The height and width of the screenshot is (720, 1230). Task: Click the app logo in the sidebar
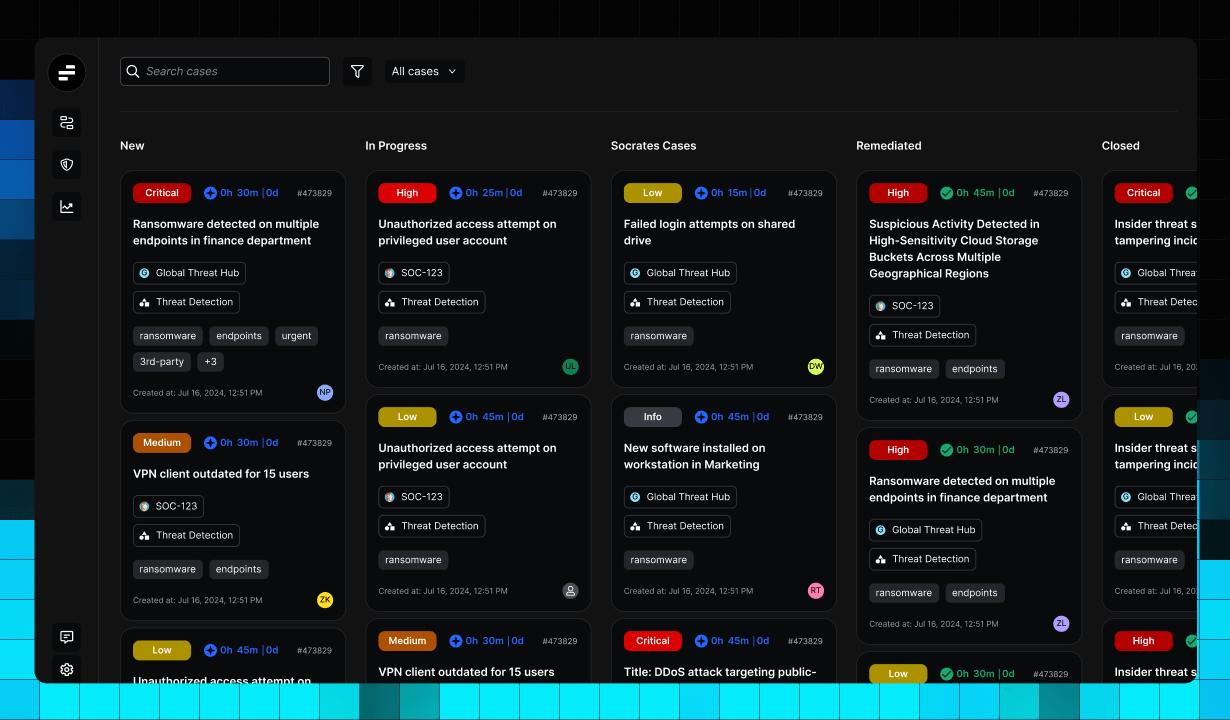tap(67, 72)
